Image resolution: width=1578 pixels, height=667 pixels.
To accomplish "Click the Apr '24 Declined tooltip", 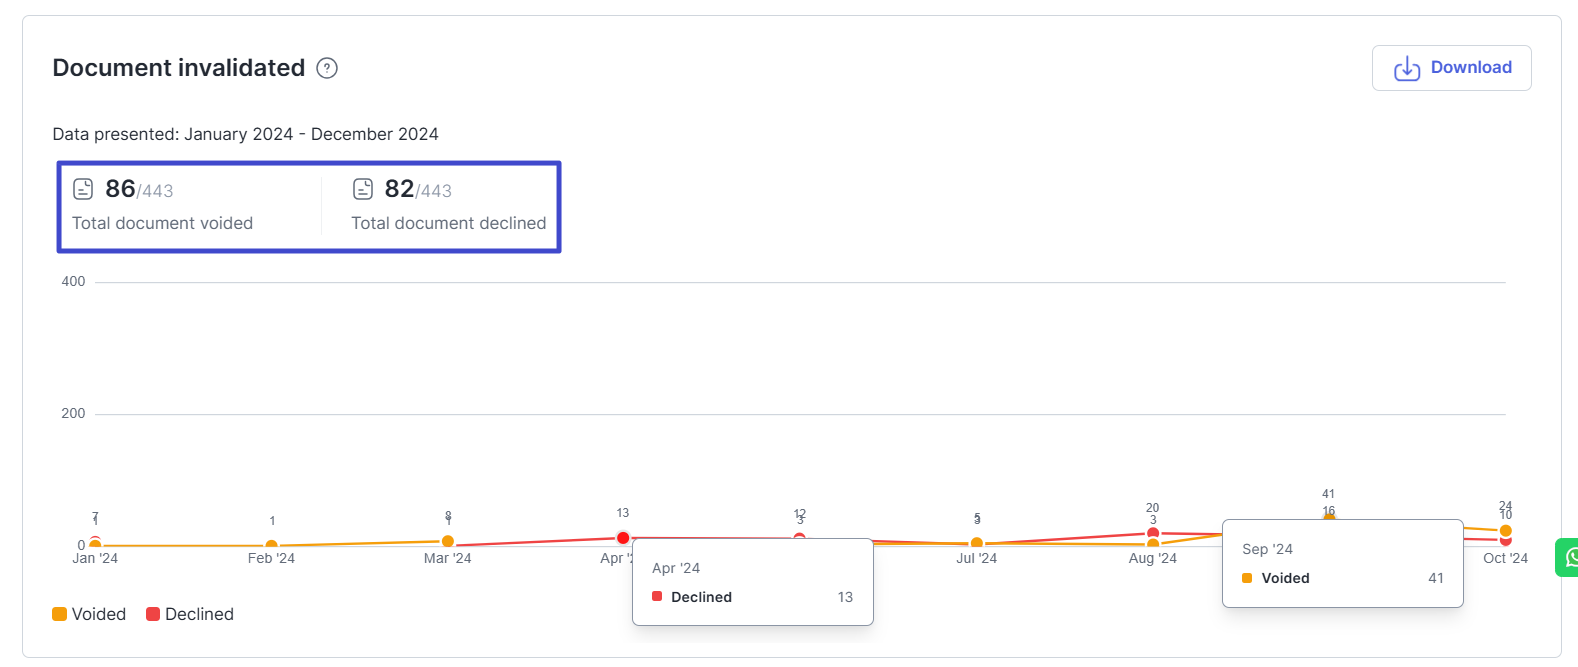I will click(x=752, y=582).
